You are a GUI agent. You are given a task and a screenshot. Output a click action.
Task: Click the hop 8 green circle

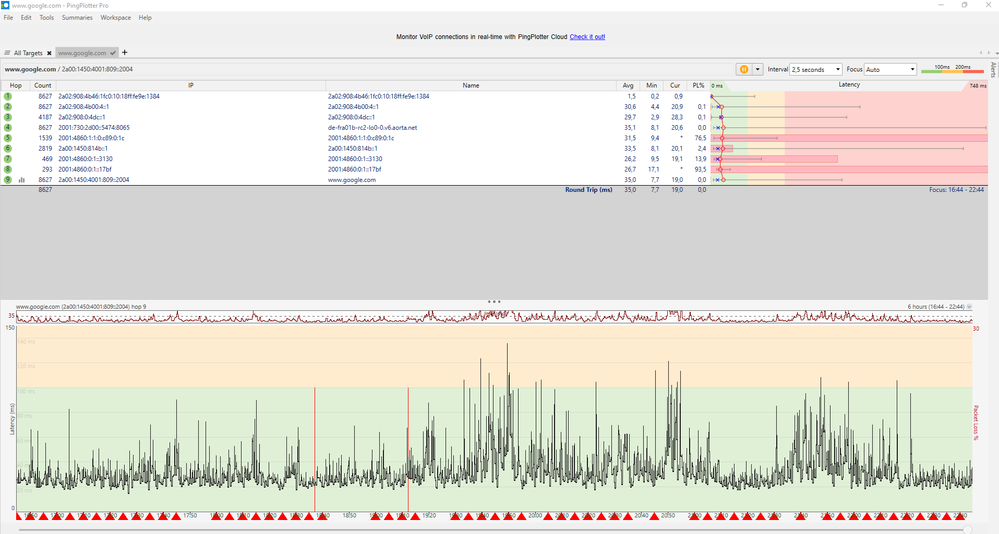point(8,170)
